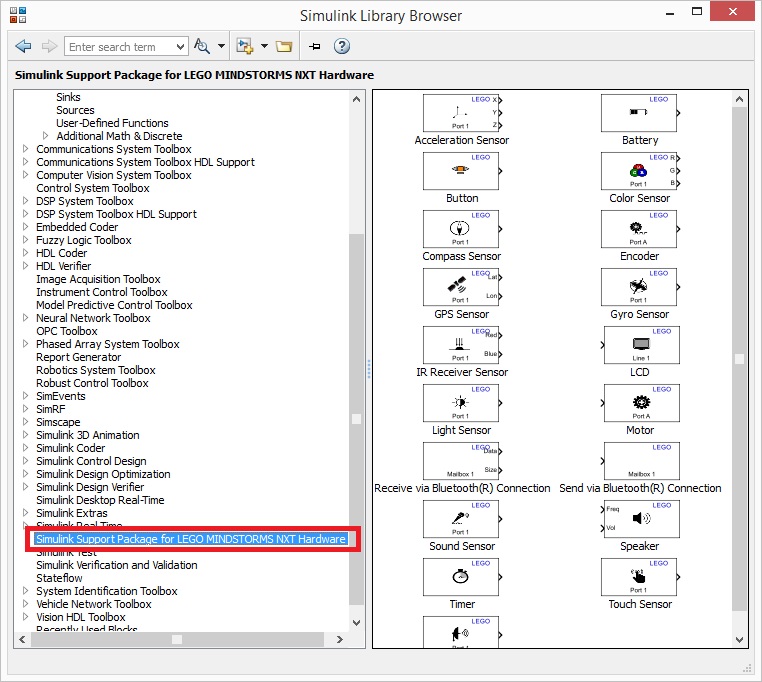The height and width of the screenshot is (682, 762).
Task: Select the Light Sensor block
Action: pyautogui.click(x=462, y=403)
